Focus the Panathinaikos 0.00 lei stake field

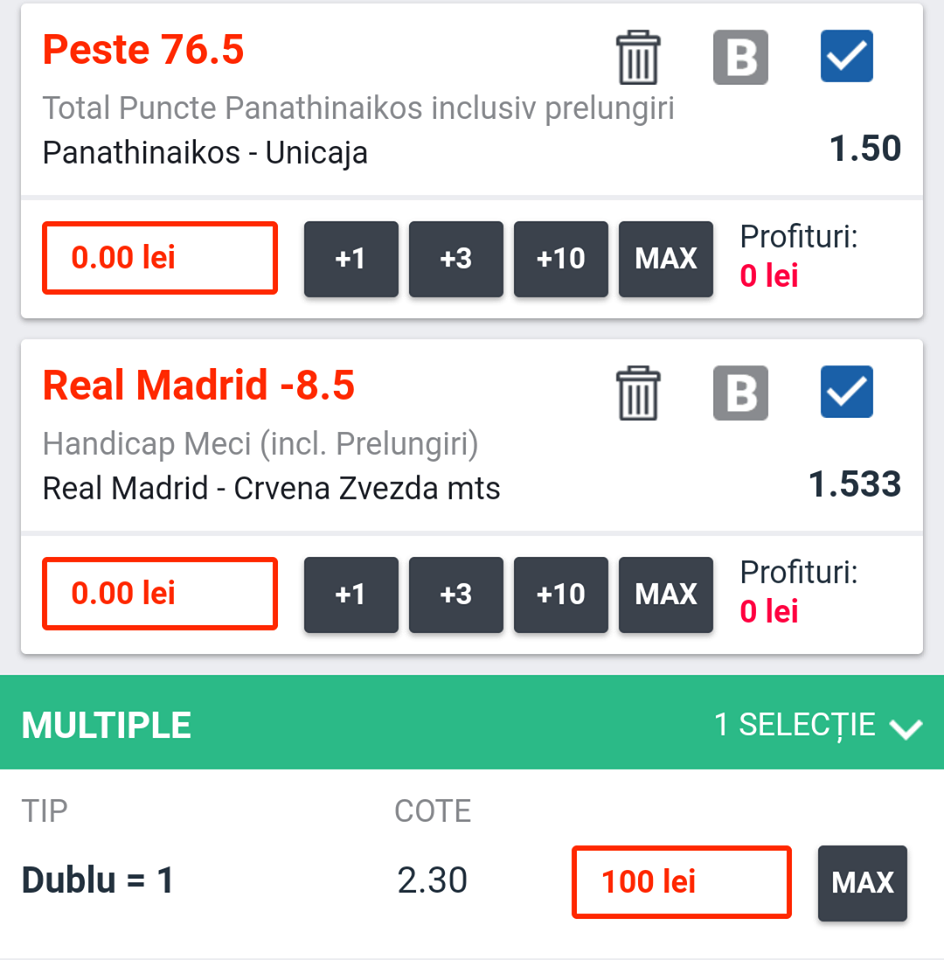coord(159,258)
